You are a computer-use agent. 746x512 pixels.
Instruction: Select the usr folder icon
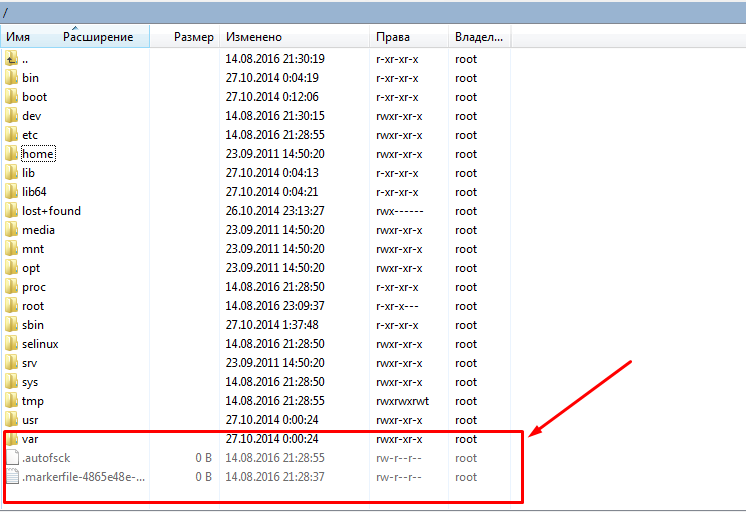click(12, 421)
